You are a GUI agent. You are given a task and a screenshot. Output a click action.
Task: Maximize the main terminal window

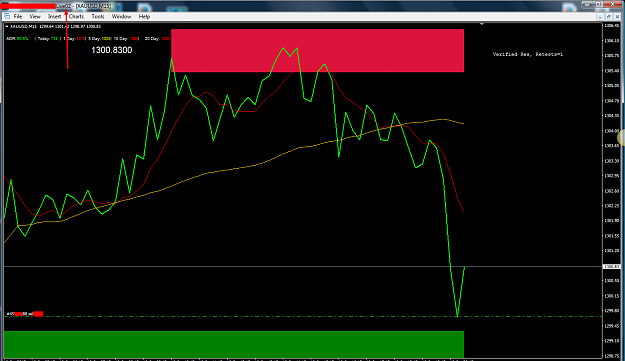pyautogui.click(x=598, y=4)
